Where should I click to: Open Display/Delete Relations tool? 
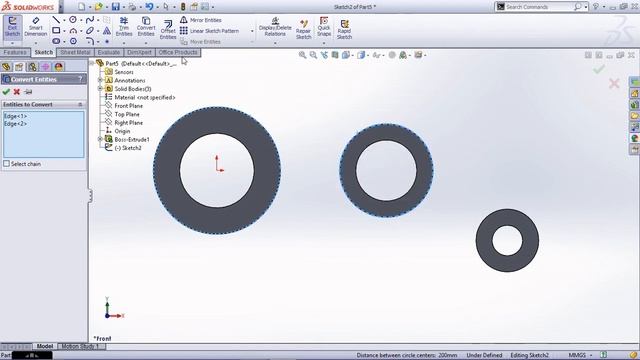tap(275, 27)
